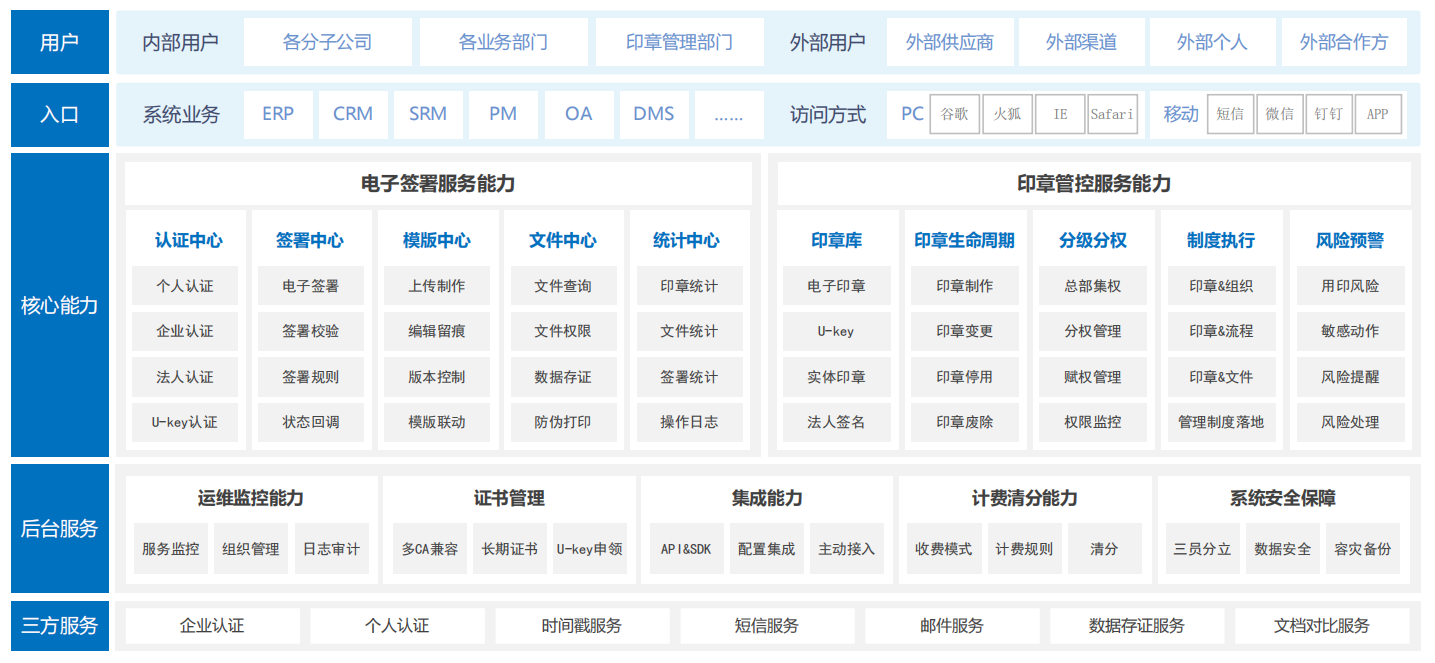Click the 多CA兼容 item
Image resolution: width=1435 pixels, height=663 pixels.
[x=429, y=549]
